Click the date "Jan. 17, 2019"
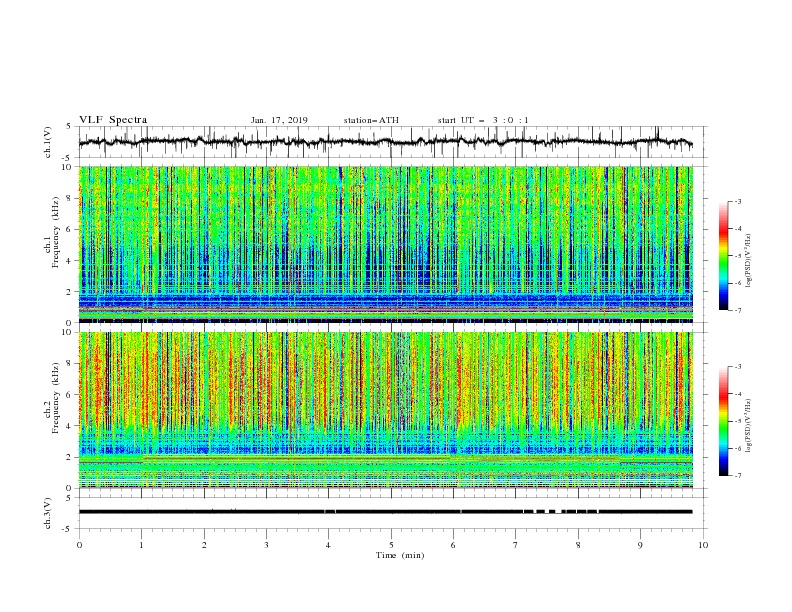Image resolution: width=792 pixels, height=612 pixels. coord(279,120)
